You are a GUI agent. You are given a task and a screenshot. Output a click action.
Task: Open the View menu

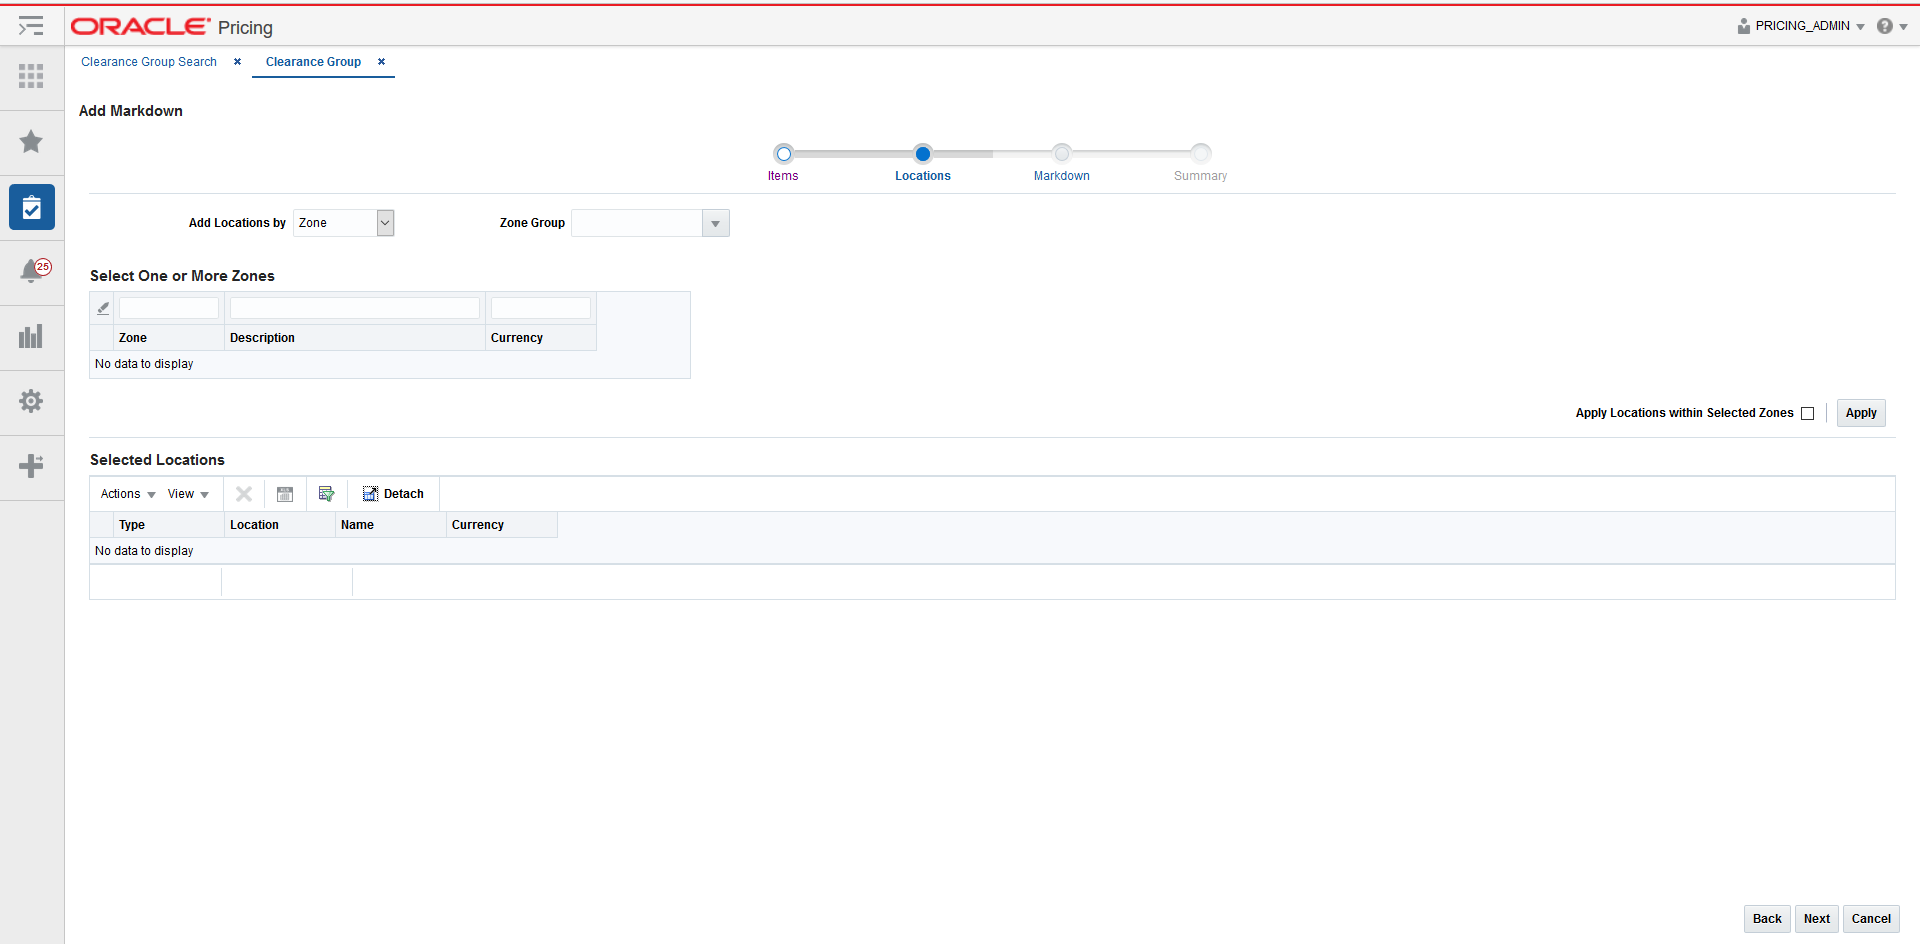(x=187, y=493)
